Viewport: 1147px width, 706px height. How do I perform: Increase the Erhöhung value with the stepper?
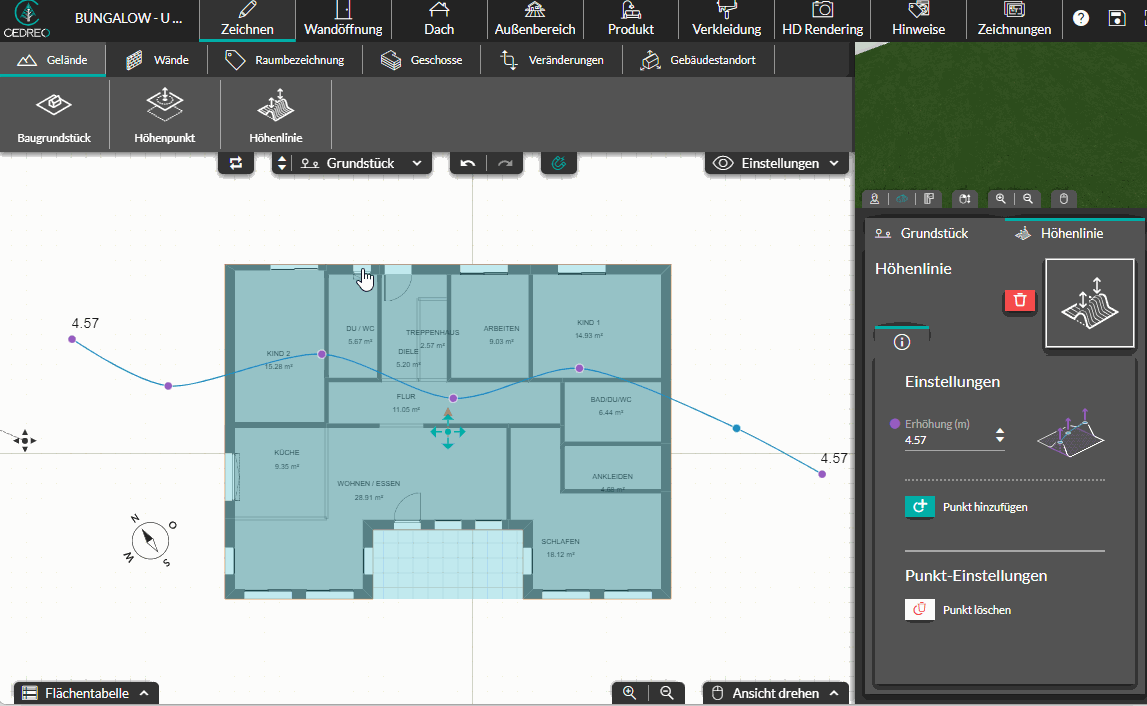coord(1000,431)
